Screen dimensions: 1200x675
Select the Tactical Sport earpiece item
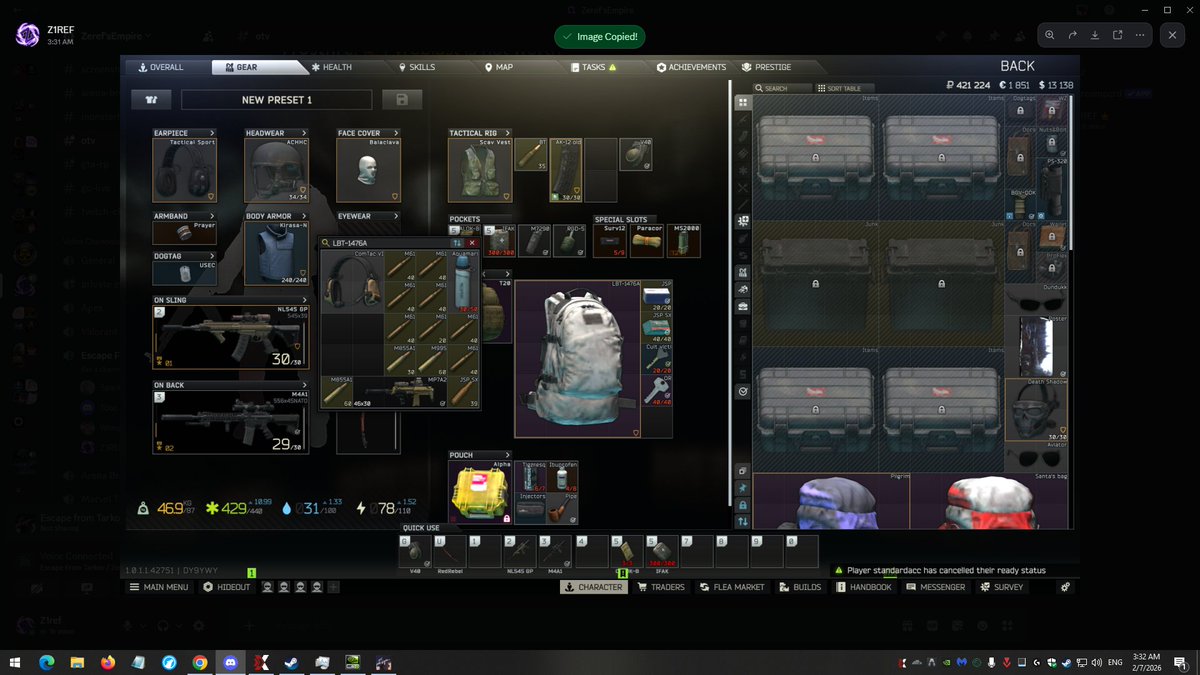184,169
